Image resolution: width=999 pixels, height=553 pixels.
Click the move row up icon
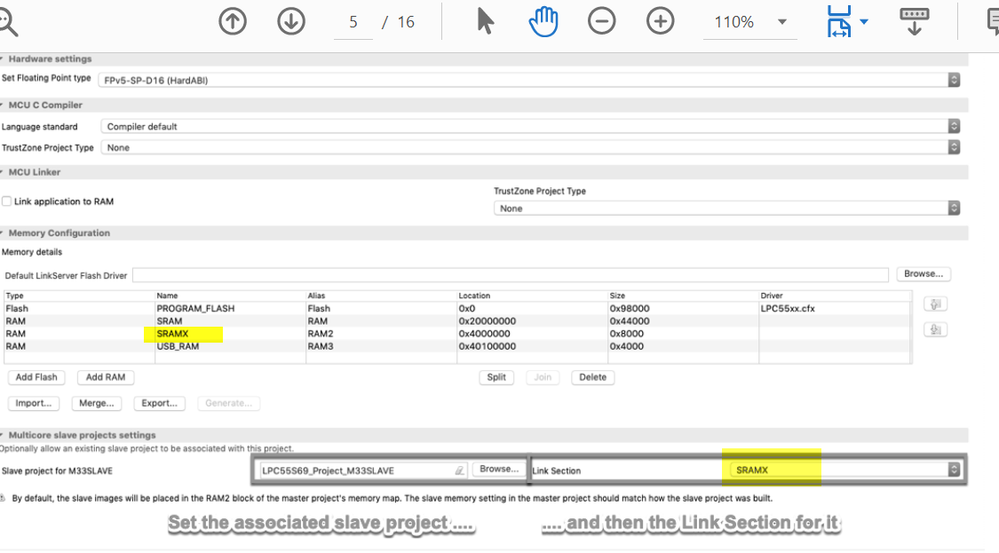coord(935,305)
